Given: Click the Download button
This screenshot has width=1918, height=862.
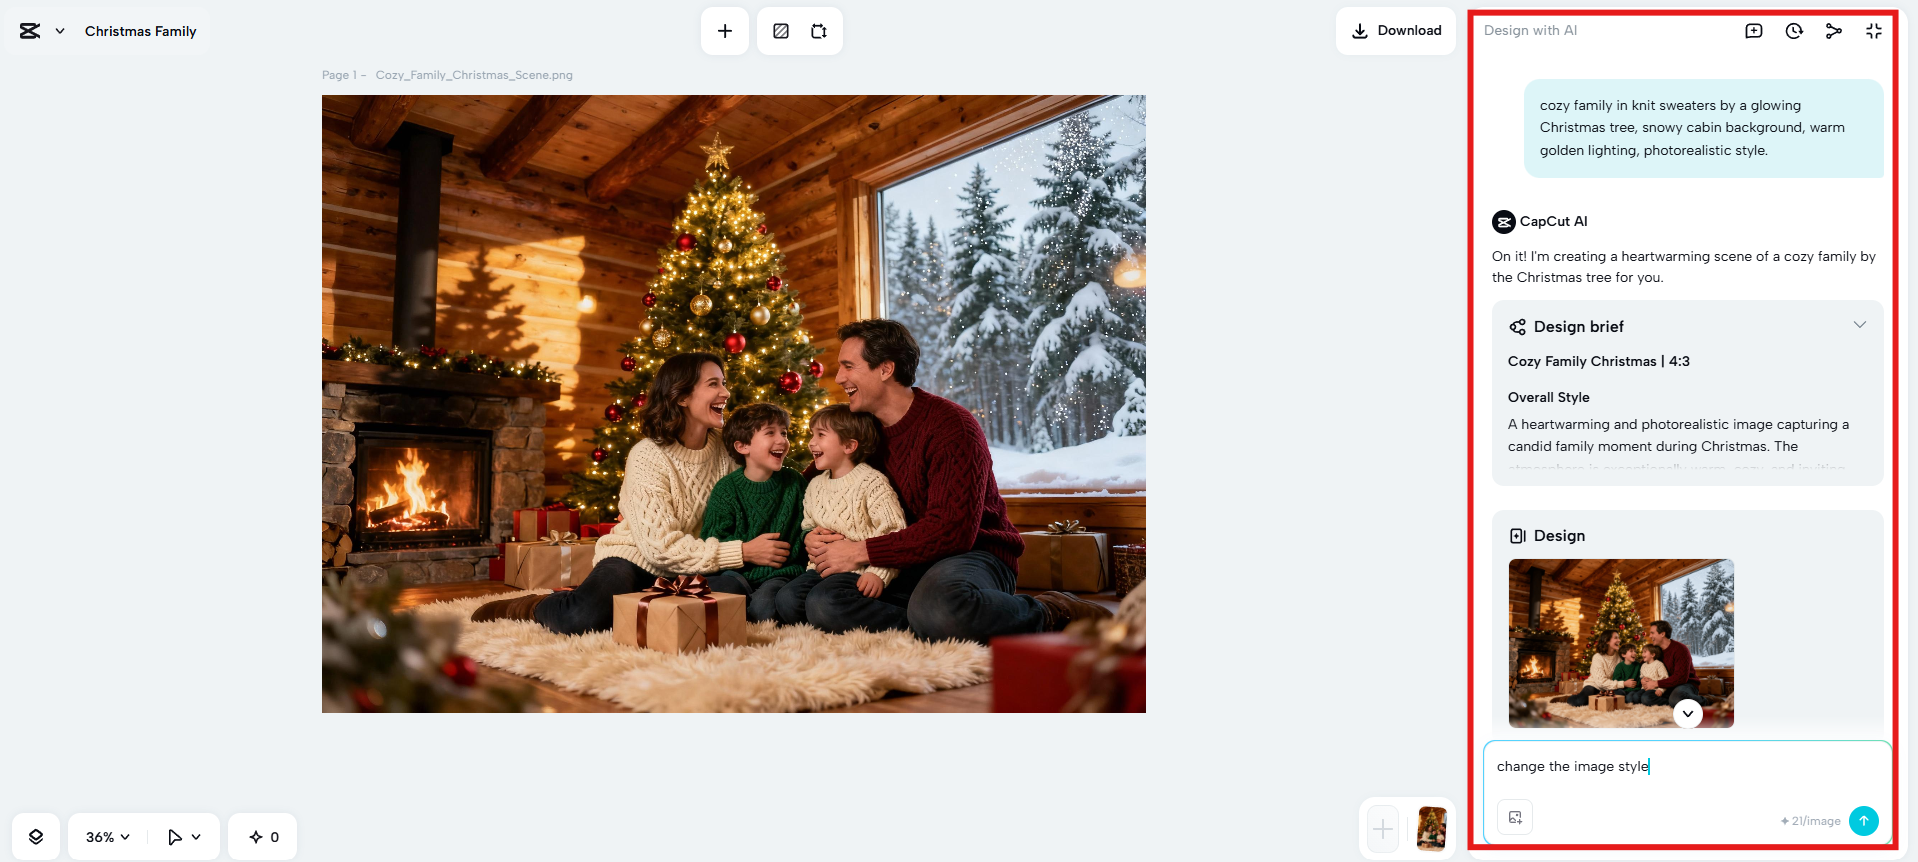Looking at the screenshot, I should 1396,31.
